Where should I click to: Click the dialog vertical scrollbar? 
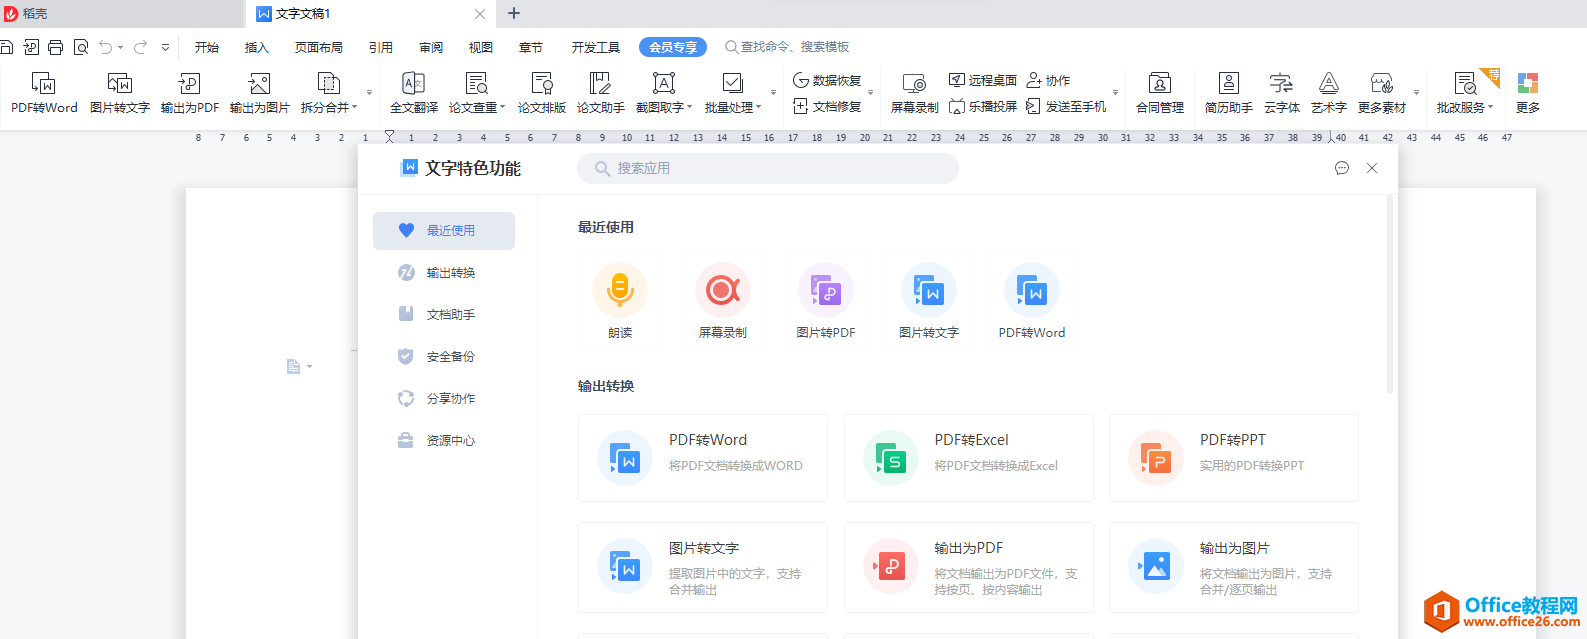1390,294
